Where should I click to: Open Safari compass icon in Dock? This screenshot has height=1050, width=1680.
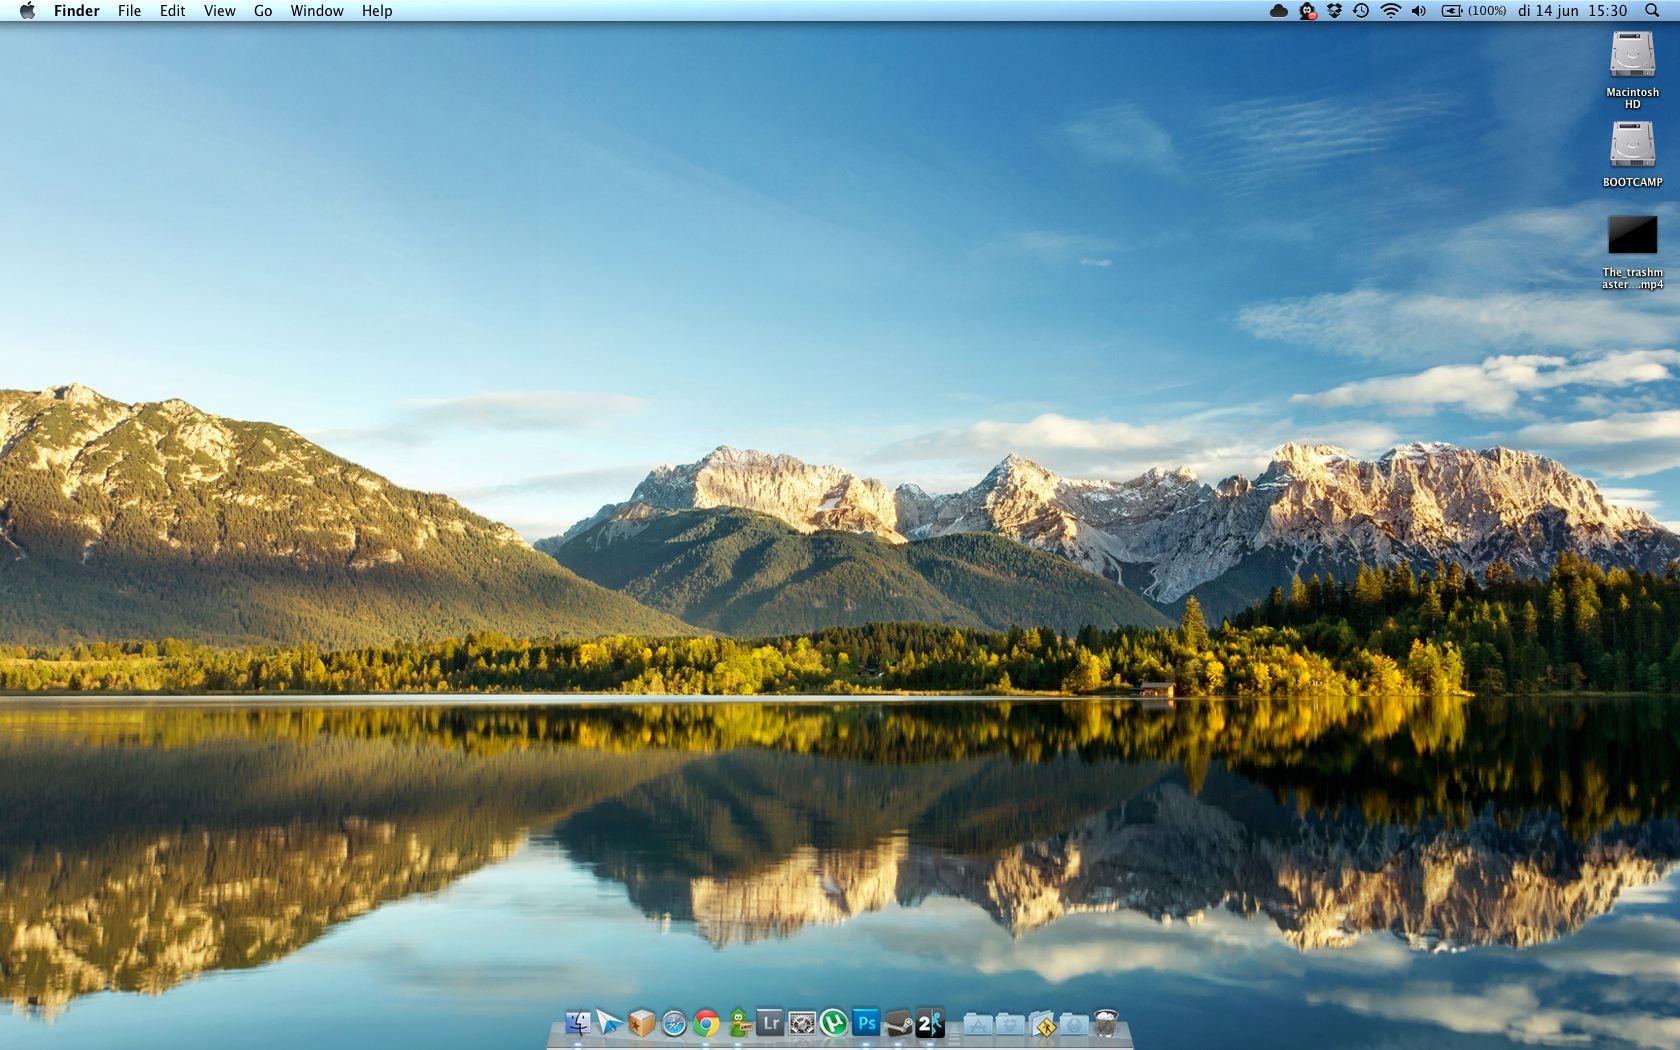pyautogui.click(x=674, y=1024)
